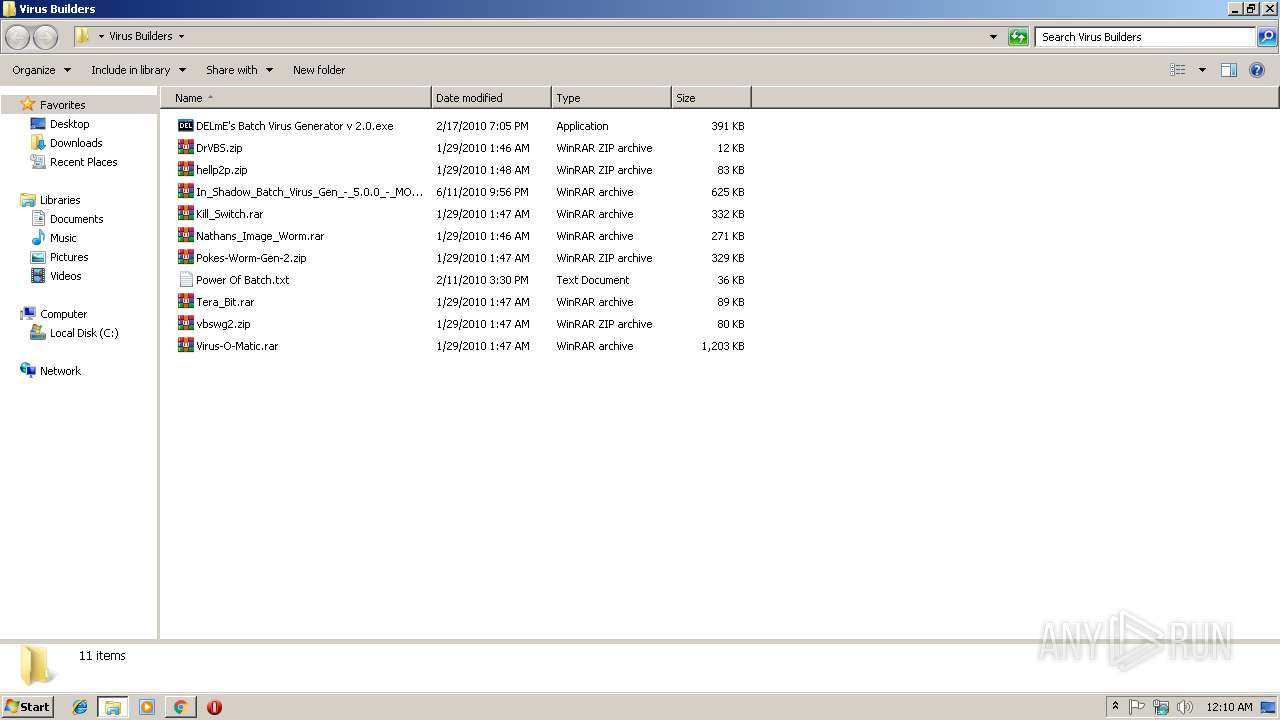Image resolution: width=1280 pixels, height=720 pixels.
Task: Open the Share with dropdown
Action: [239, 70]
